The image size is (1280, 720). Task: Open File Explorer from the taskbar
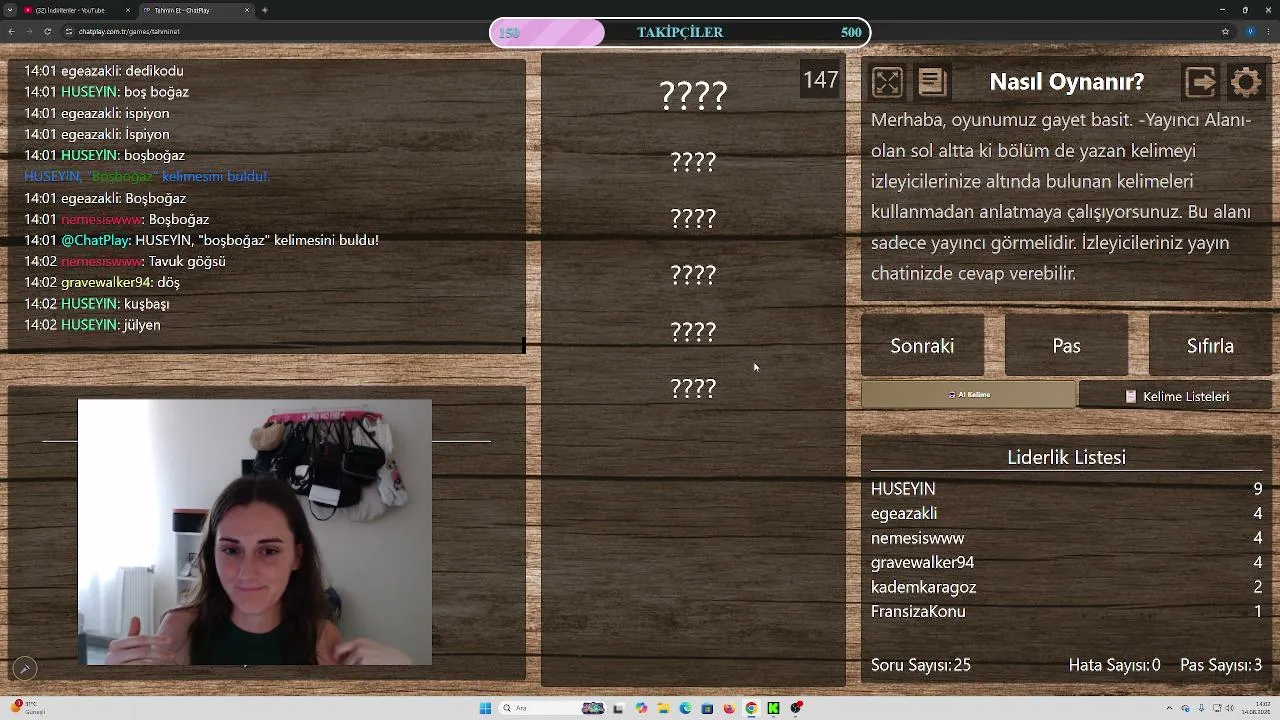pyautogui.click(x=663, y=708)
